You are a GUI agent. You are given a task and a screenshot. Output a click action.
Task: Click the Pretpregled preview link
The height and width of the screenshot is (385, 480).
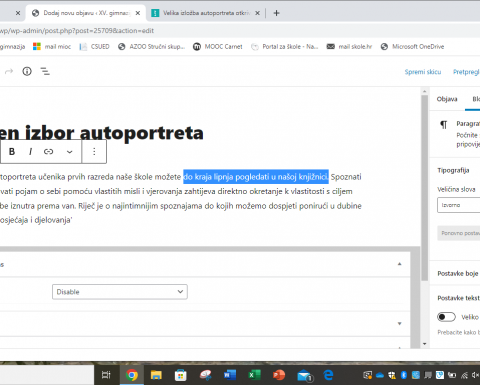coord(466,72)
